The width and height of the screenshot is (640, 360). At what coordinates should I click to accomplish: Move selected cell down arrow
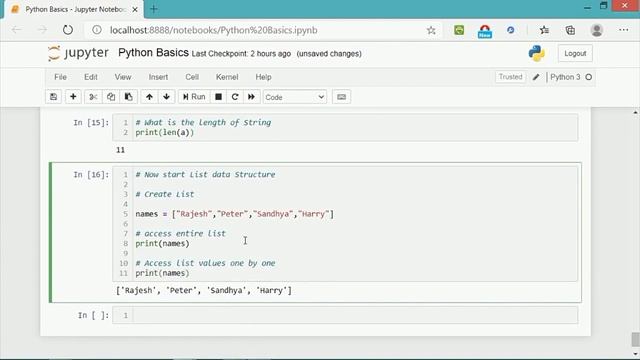pos(167,97)
